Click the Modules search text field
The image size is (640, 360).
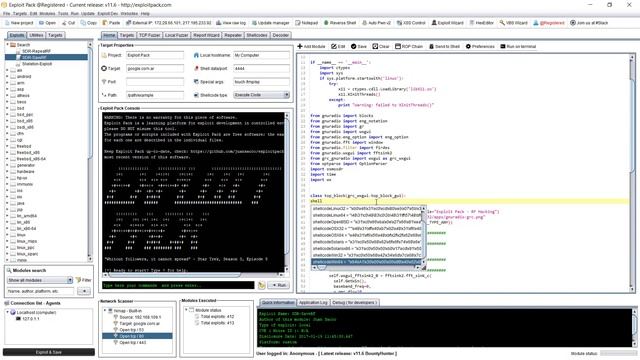pyautogui.click(x=40, y=291)
